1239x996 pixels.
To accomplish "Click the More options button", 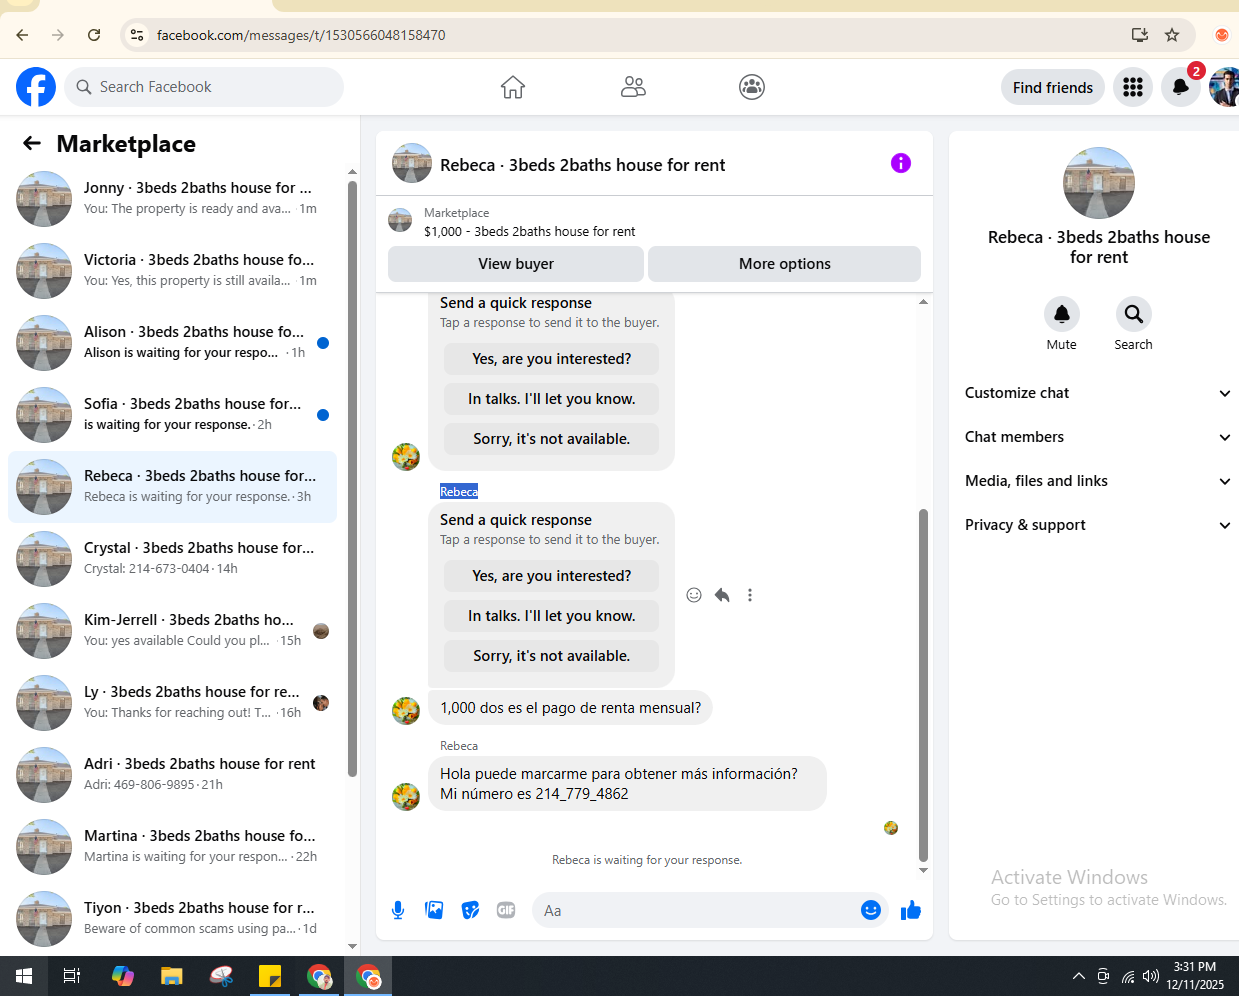I will 785,264.
